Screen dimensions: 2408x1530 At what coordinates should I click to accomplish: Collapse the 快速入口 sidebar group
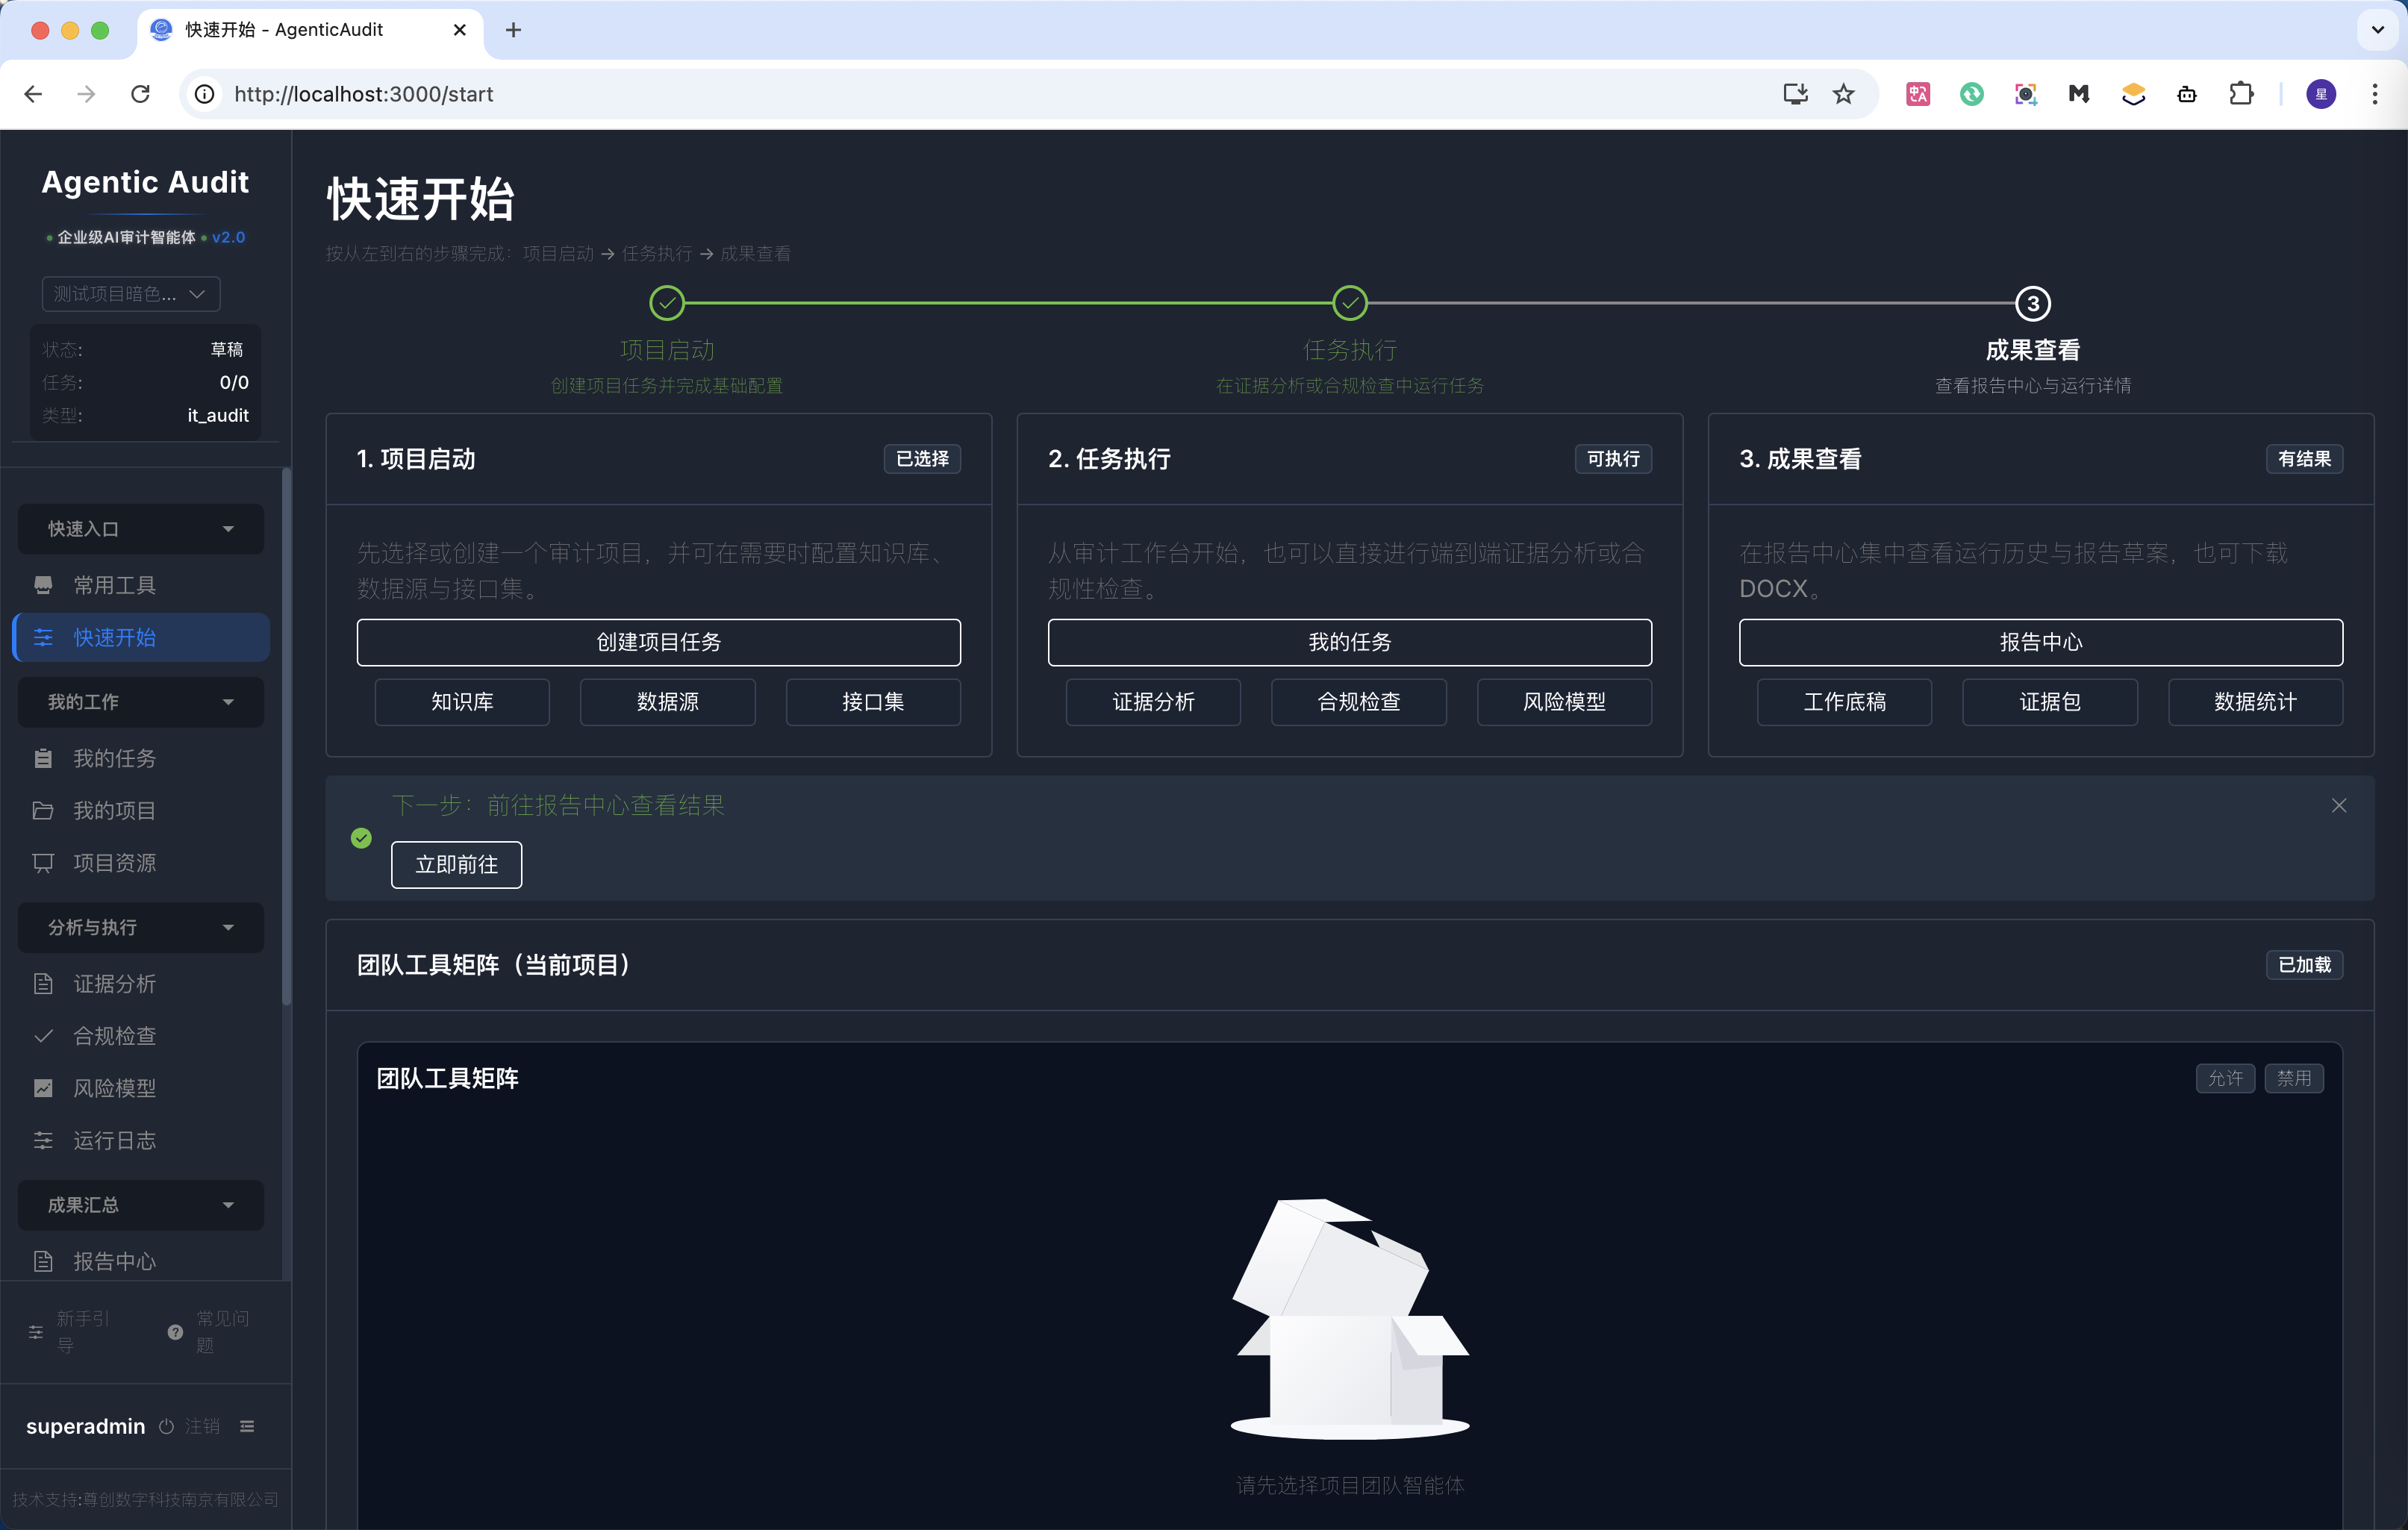140,528
